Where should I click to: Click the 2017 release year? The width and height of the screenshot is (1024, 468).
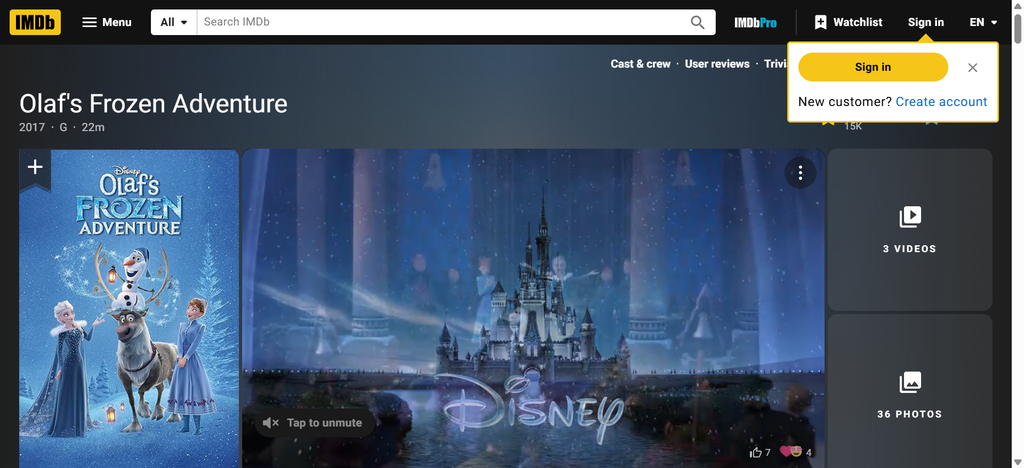[32, 127]
